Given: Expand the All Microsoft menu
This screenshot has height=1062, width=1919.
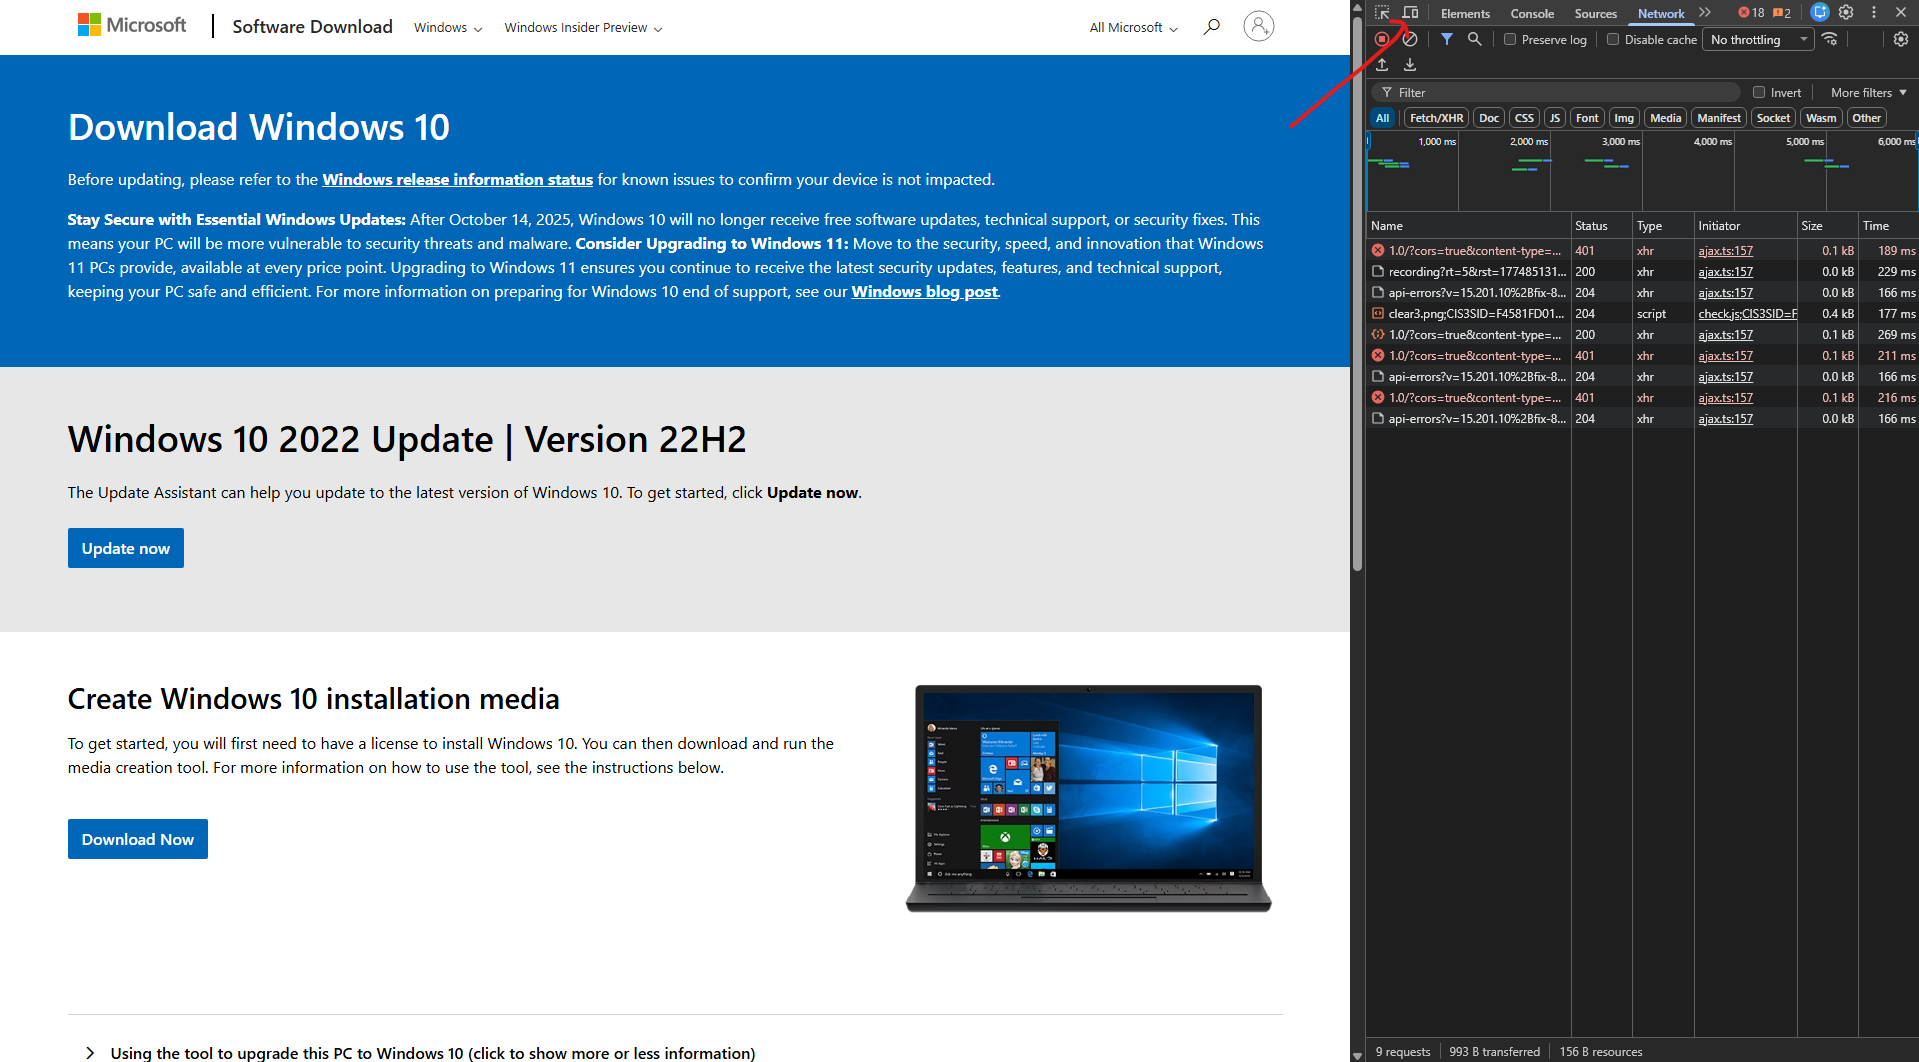Looking at the screenshot, I should [x=1134, y=27].
